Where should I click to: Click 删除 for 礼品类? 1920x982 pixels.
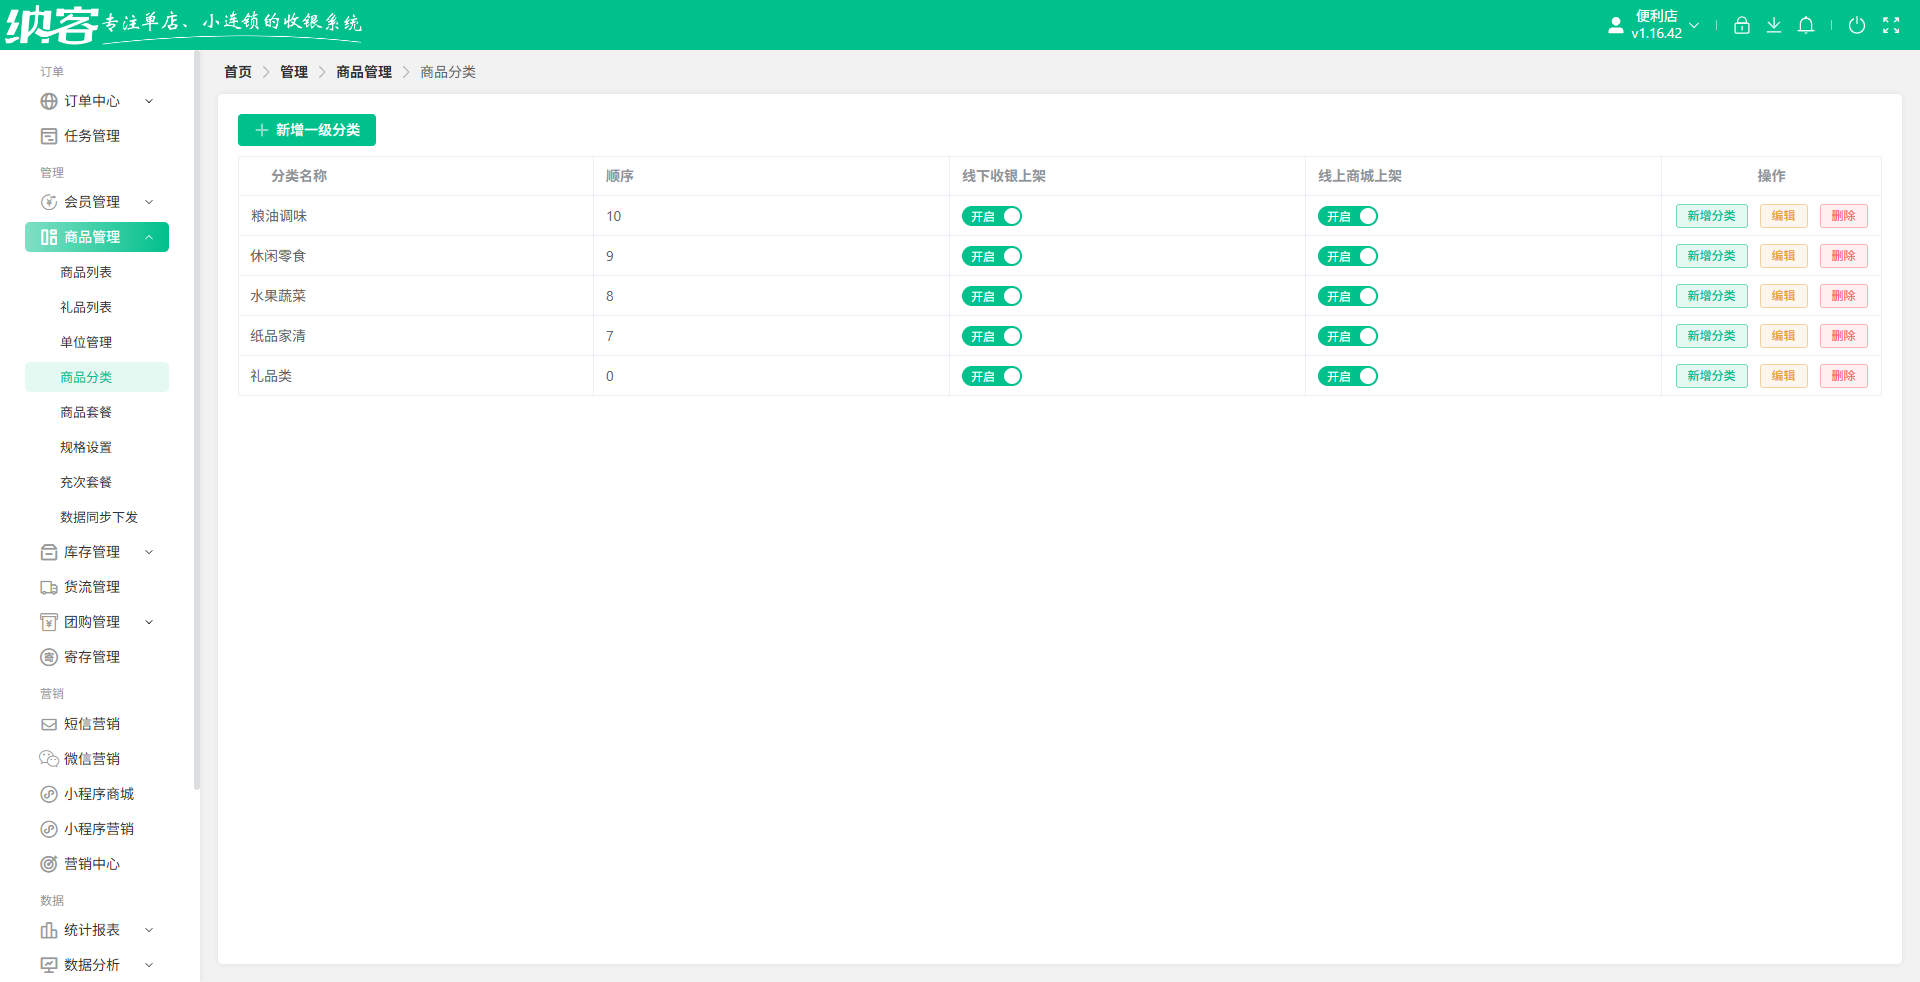point(1844,376)
